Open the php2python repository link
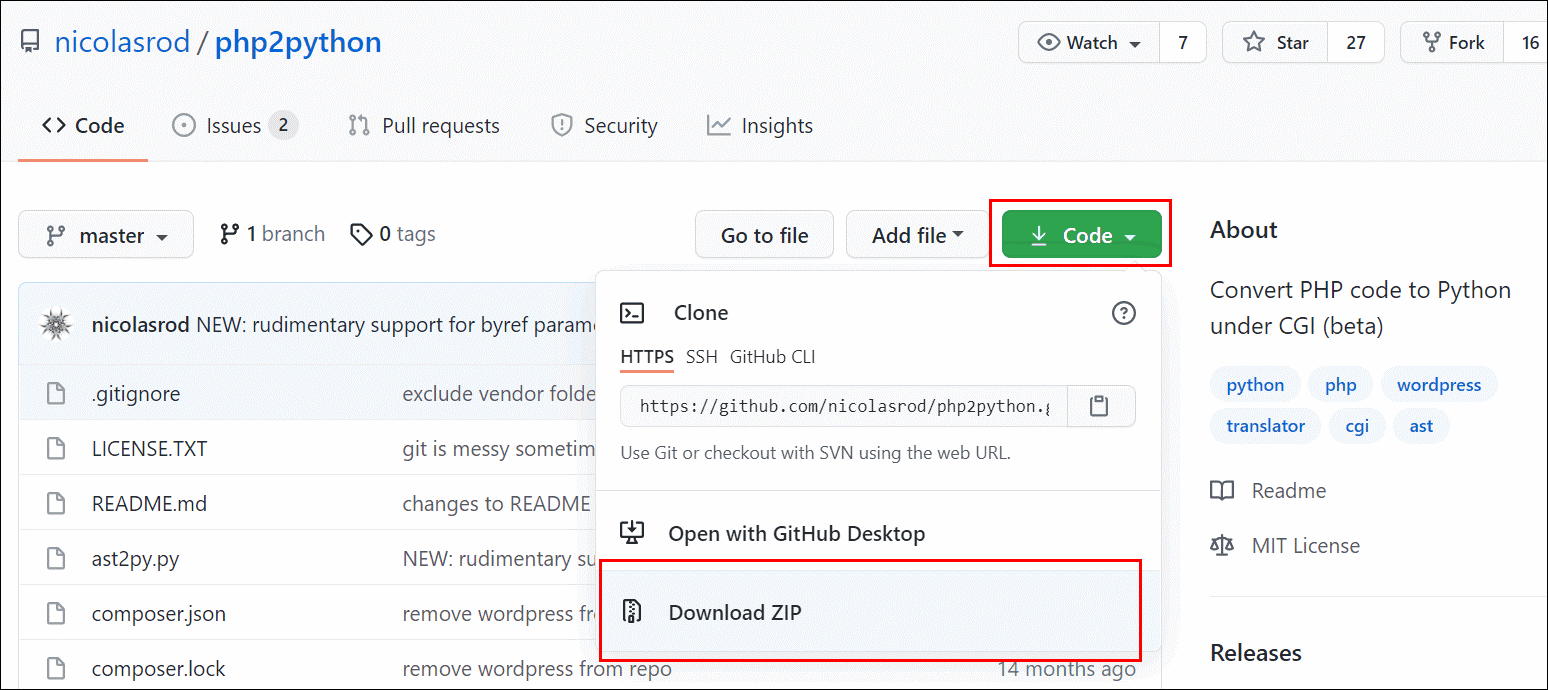 [x=298, y=42]
